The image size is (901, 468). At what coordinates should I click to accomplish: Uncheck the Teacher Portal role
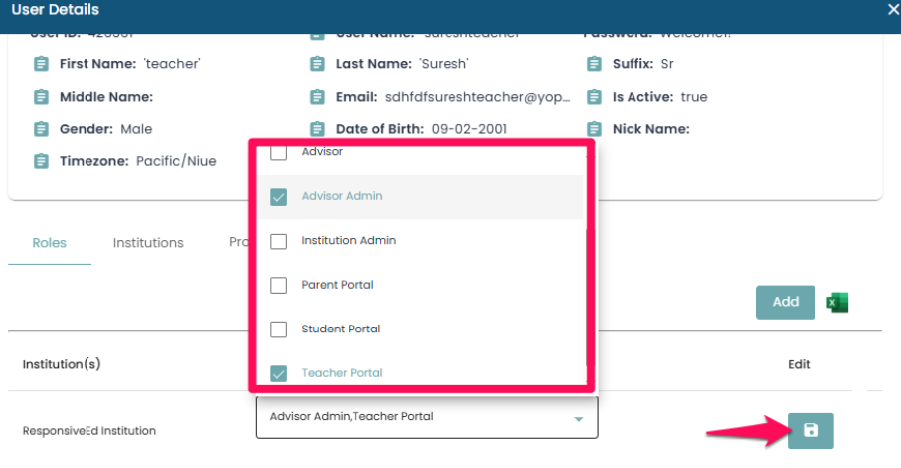tap(279, 373)
